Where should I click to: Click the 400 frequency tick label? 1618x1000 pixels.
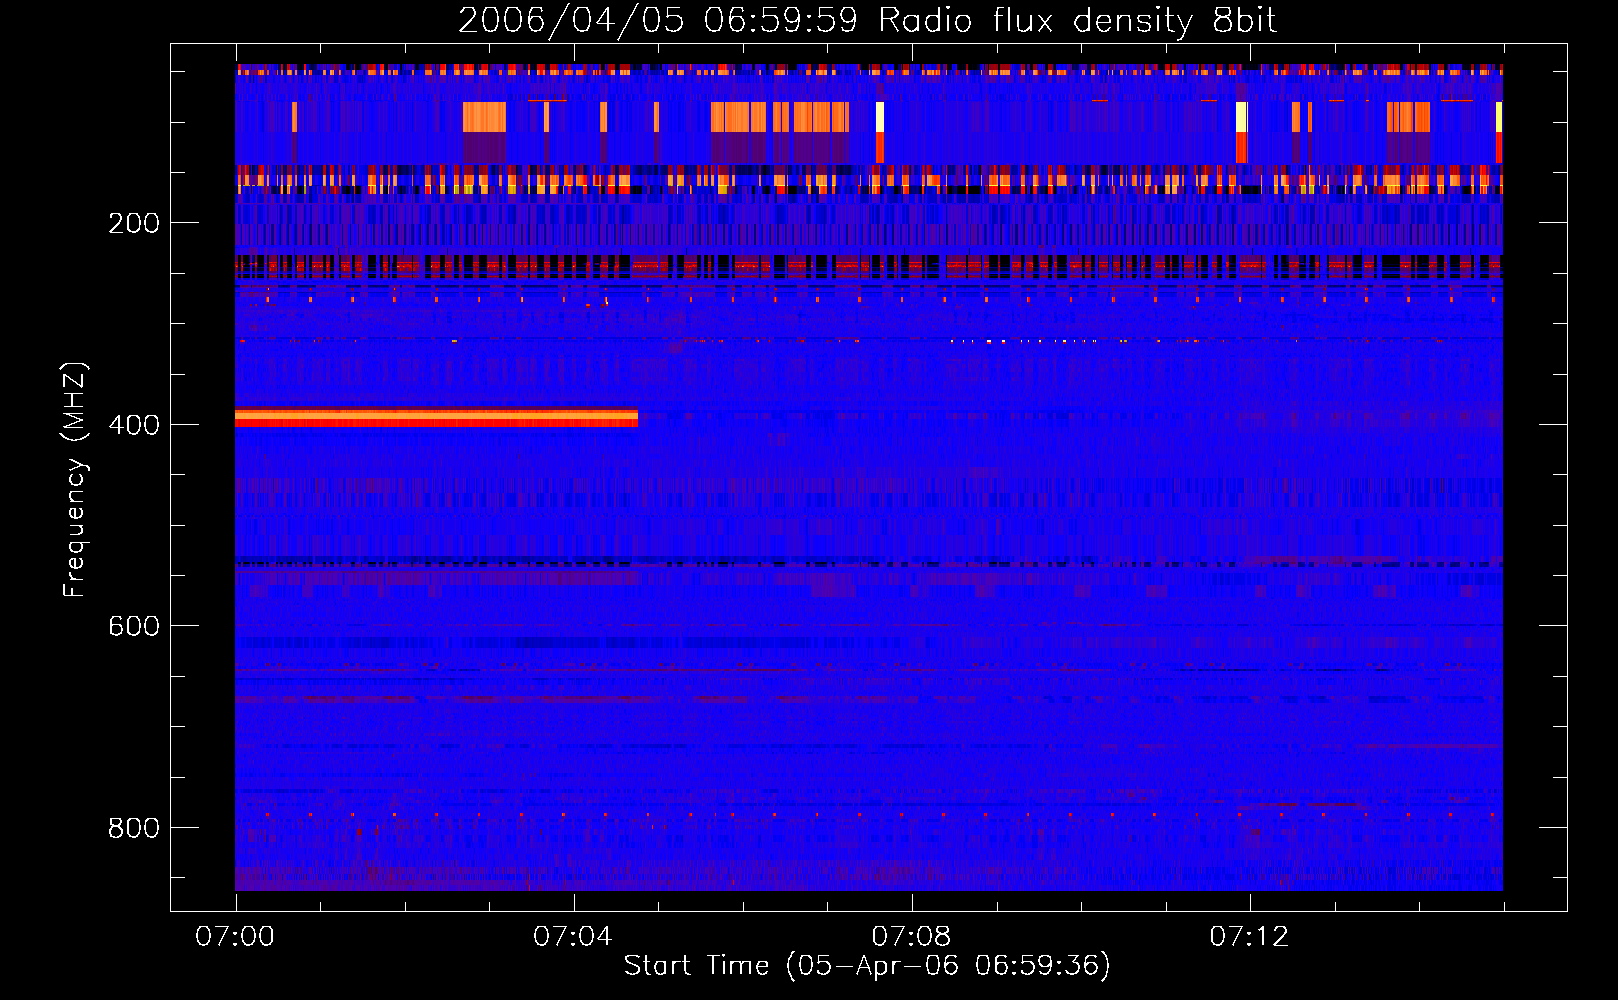tap(134, 425)
